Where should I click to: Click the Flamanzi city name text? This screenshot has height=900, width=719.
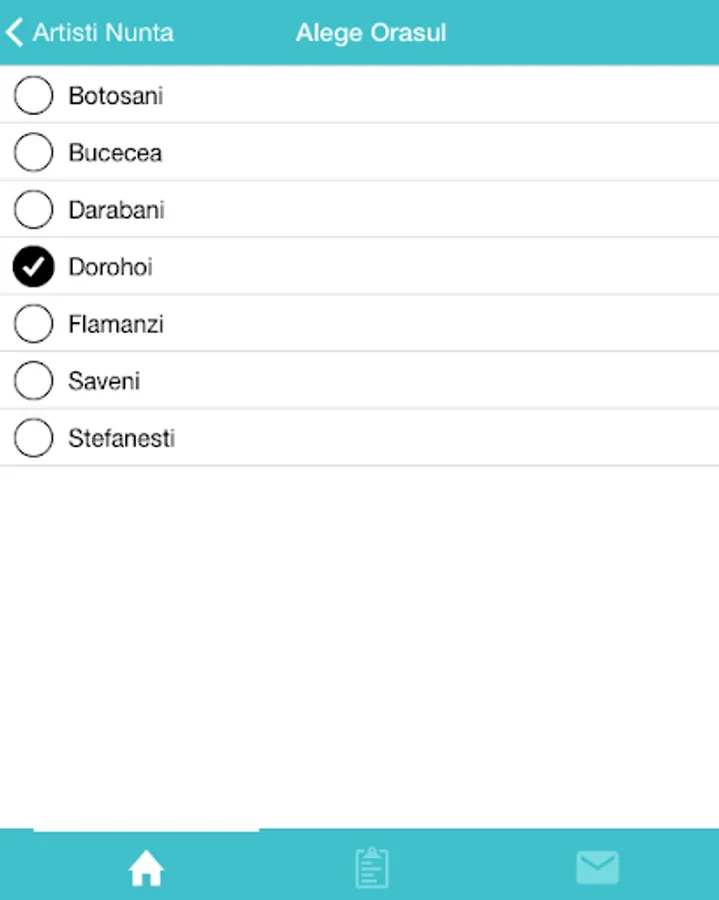(116, 324)
